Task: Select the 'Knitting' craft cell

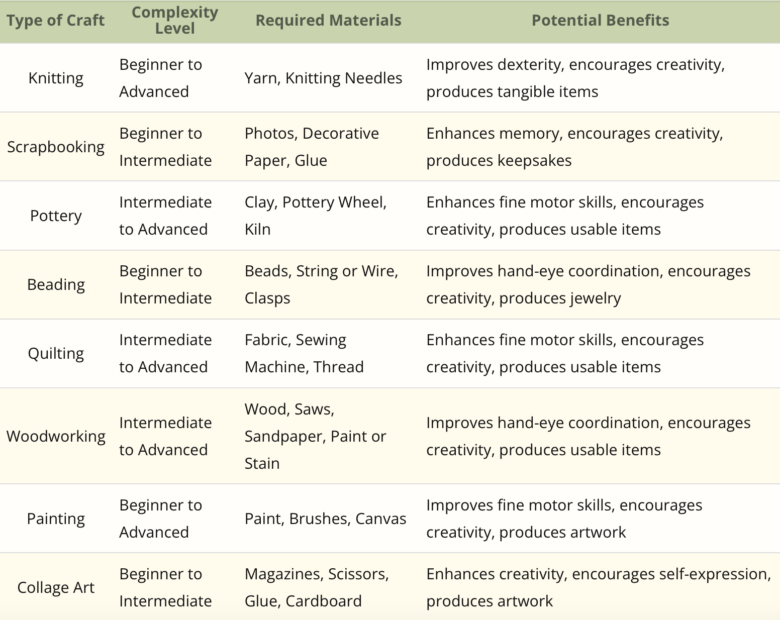Action: point(55,78)
